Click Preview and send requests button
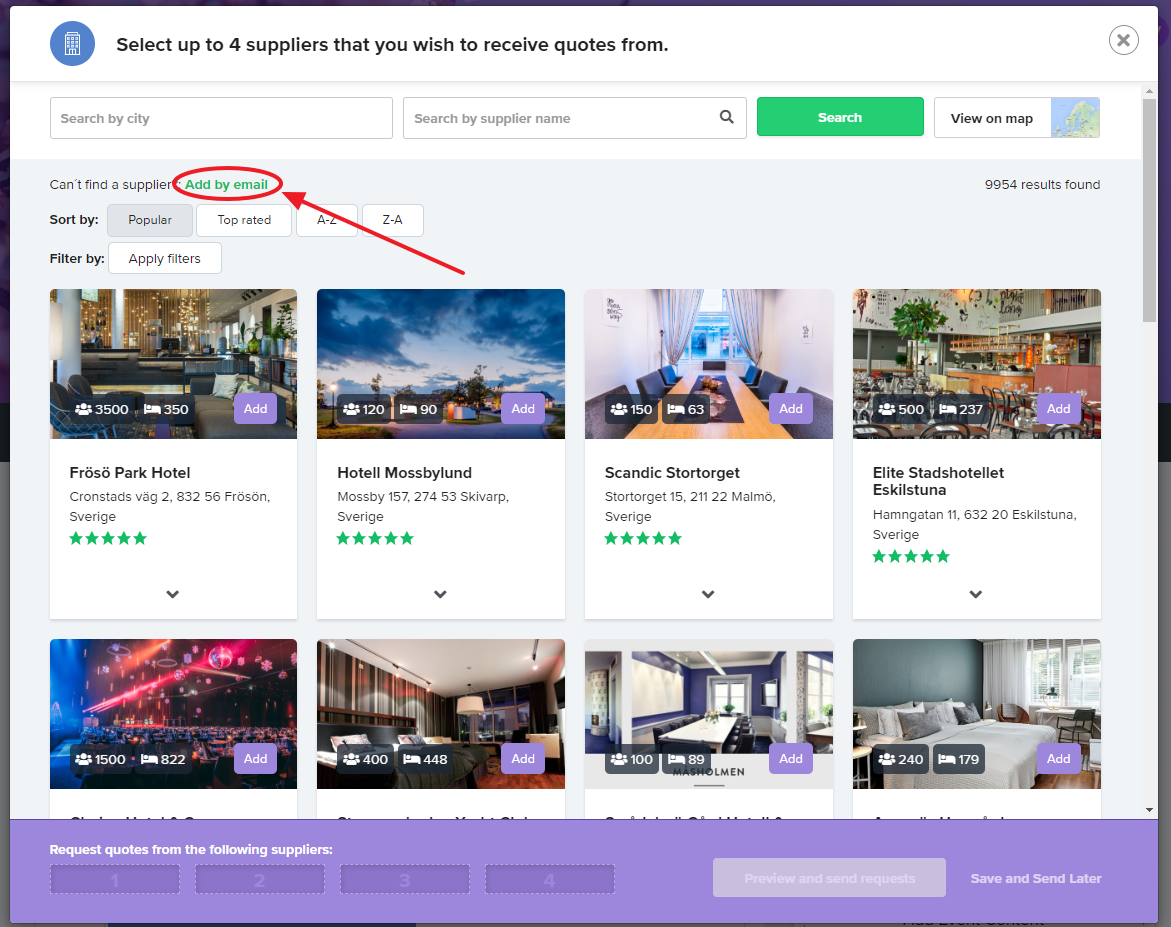 pos(829,878)
